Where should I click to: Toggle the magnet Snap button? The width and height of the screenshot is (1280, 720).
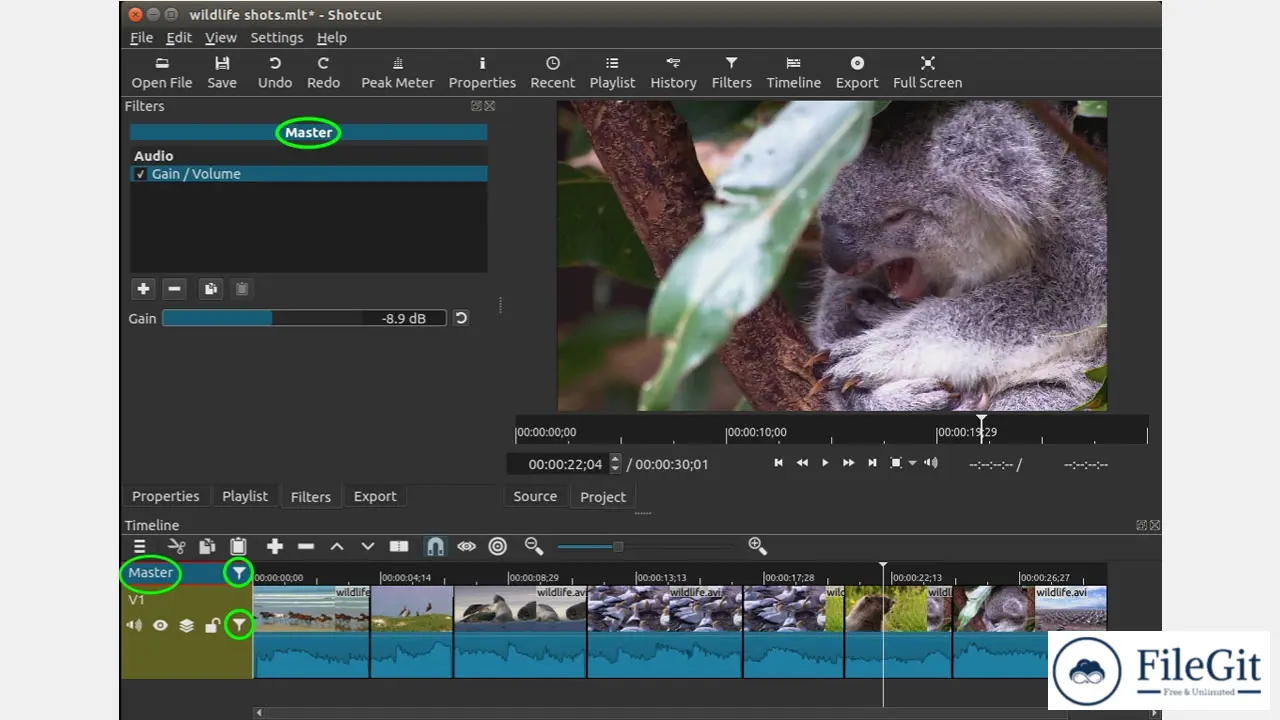pyautogui.click(x=435, y=546)
